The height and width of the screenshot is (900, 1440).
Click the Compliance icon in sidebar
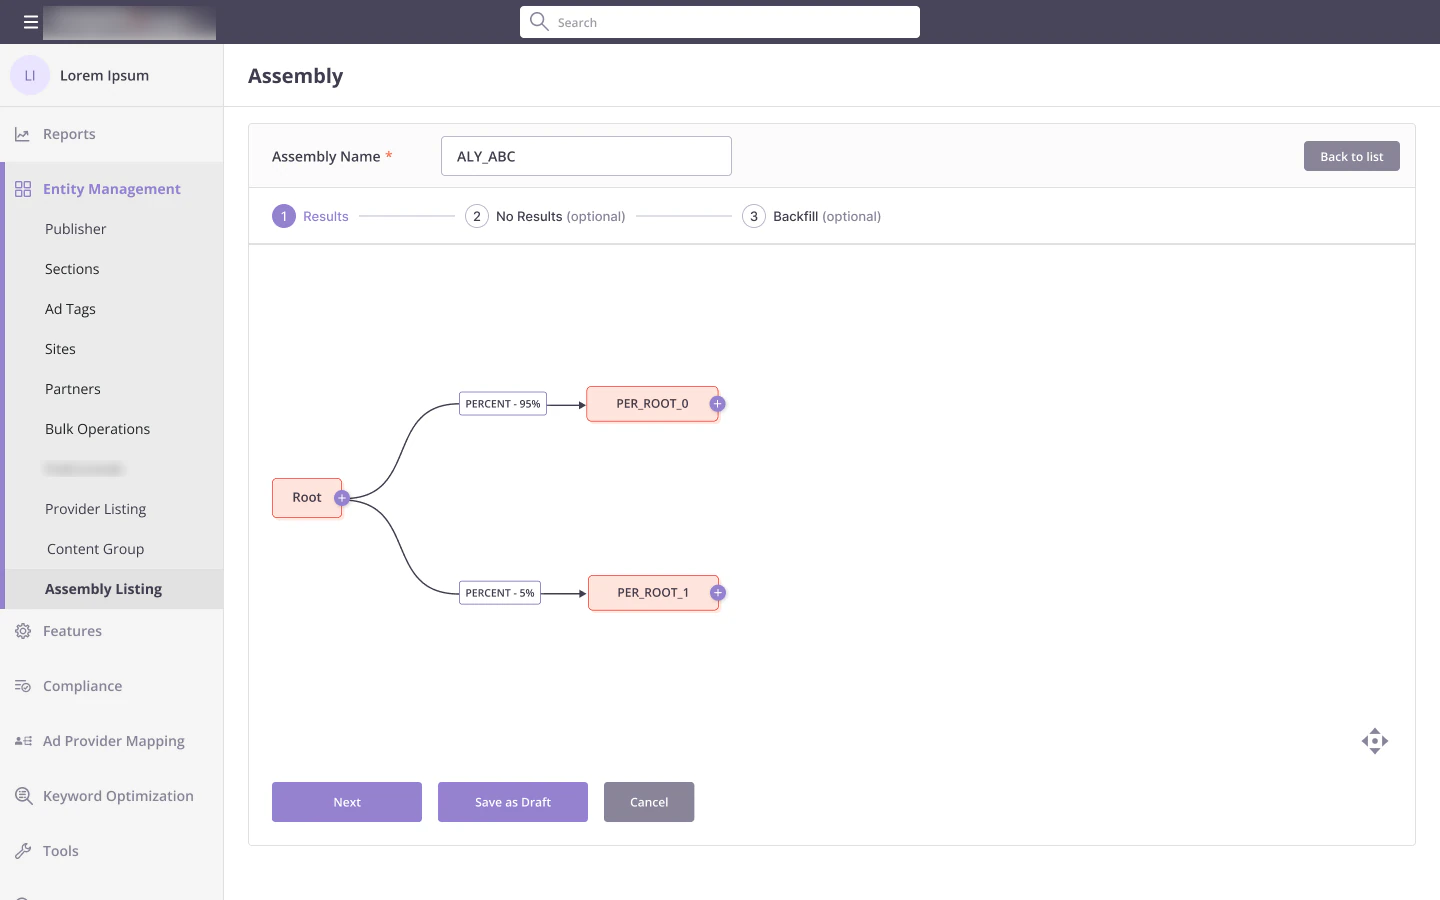23,686
